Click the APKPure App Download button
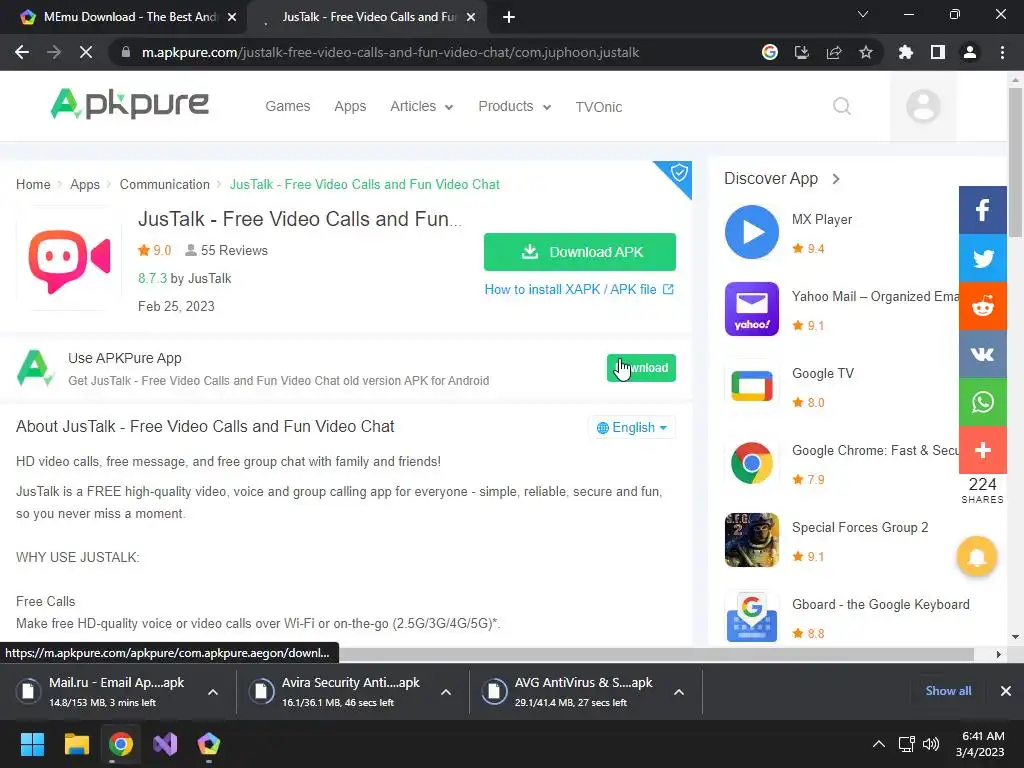 click(641, 368)
